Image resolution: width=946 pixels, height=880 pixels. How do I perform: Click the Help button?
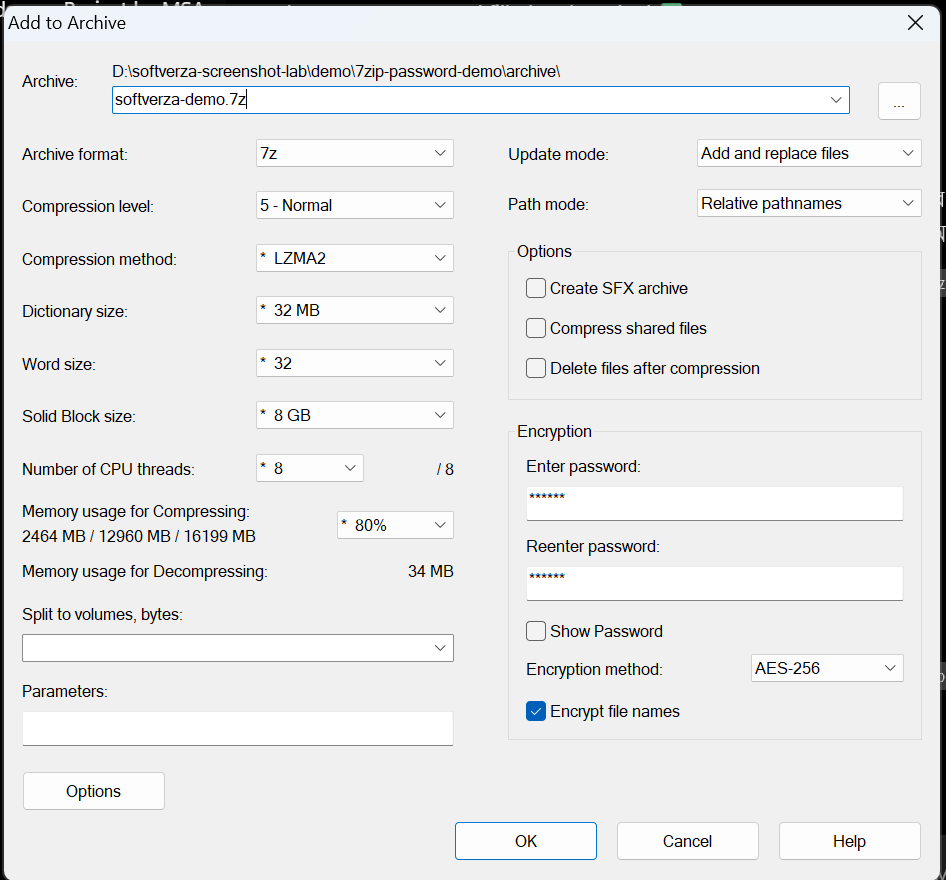pyautogui.click(x=849, y=841)
